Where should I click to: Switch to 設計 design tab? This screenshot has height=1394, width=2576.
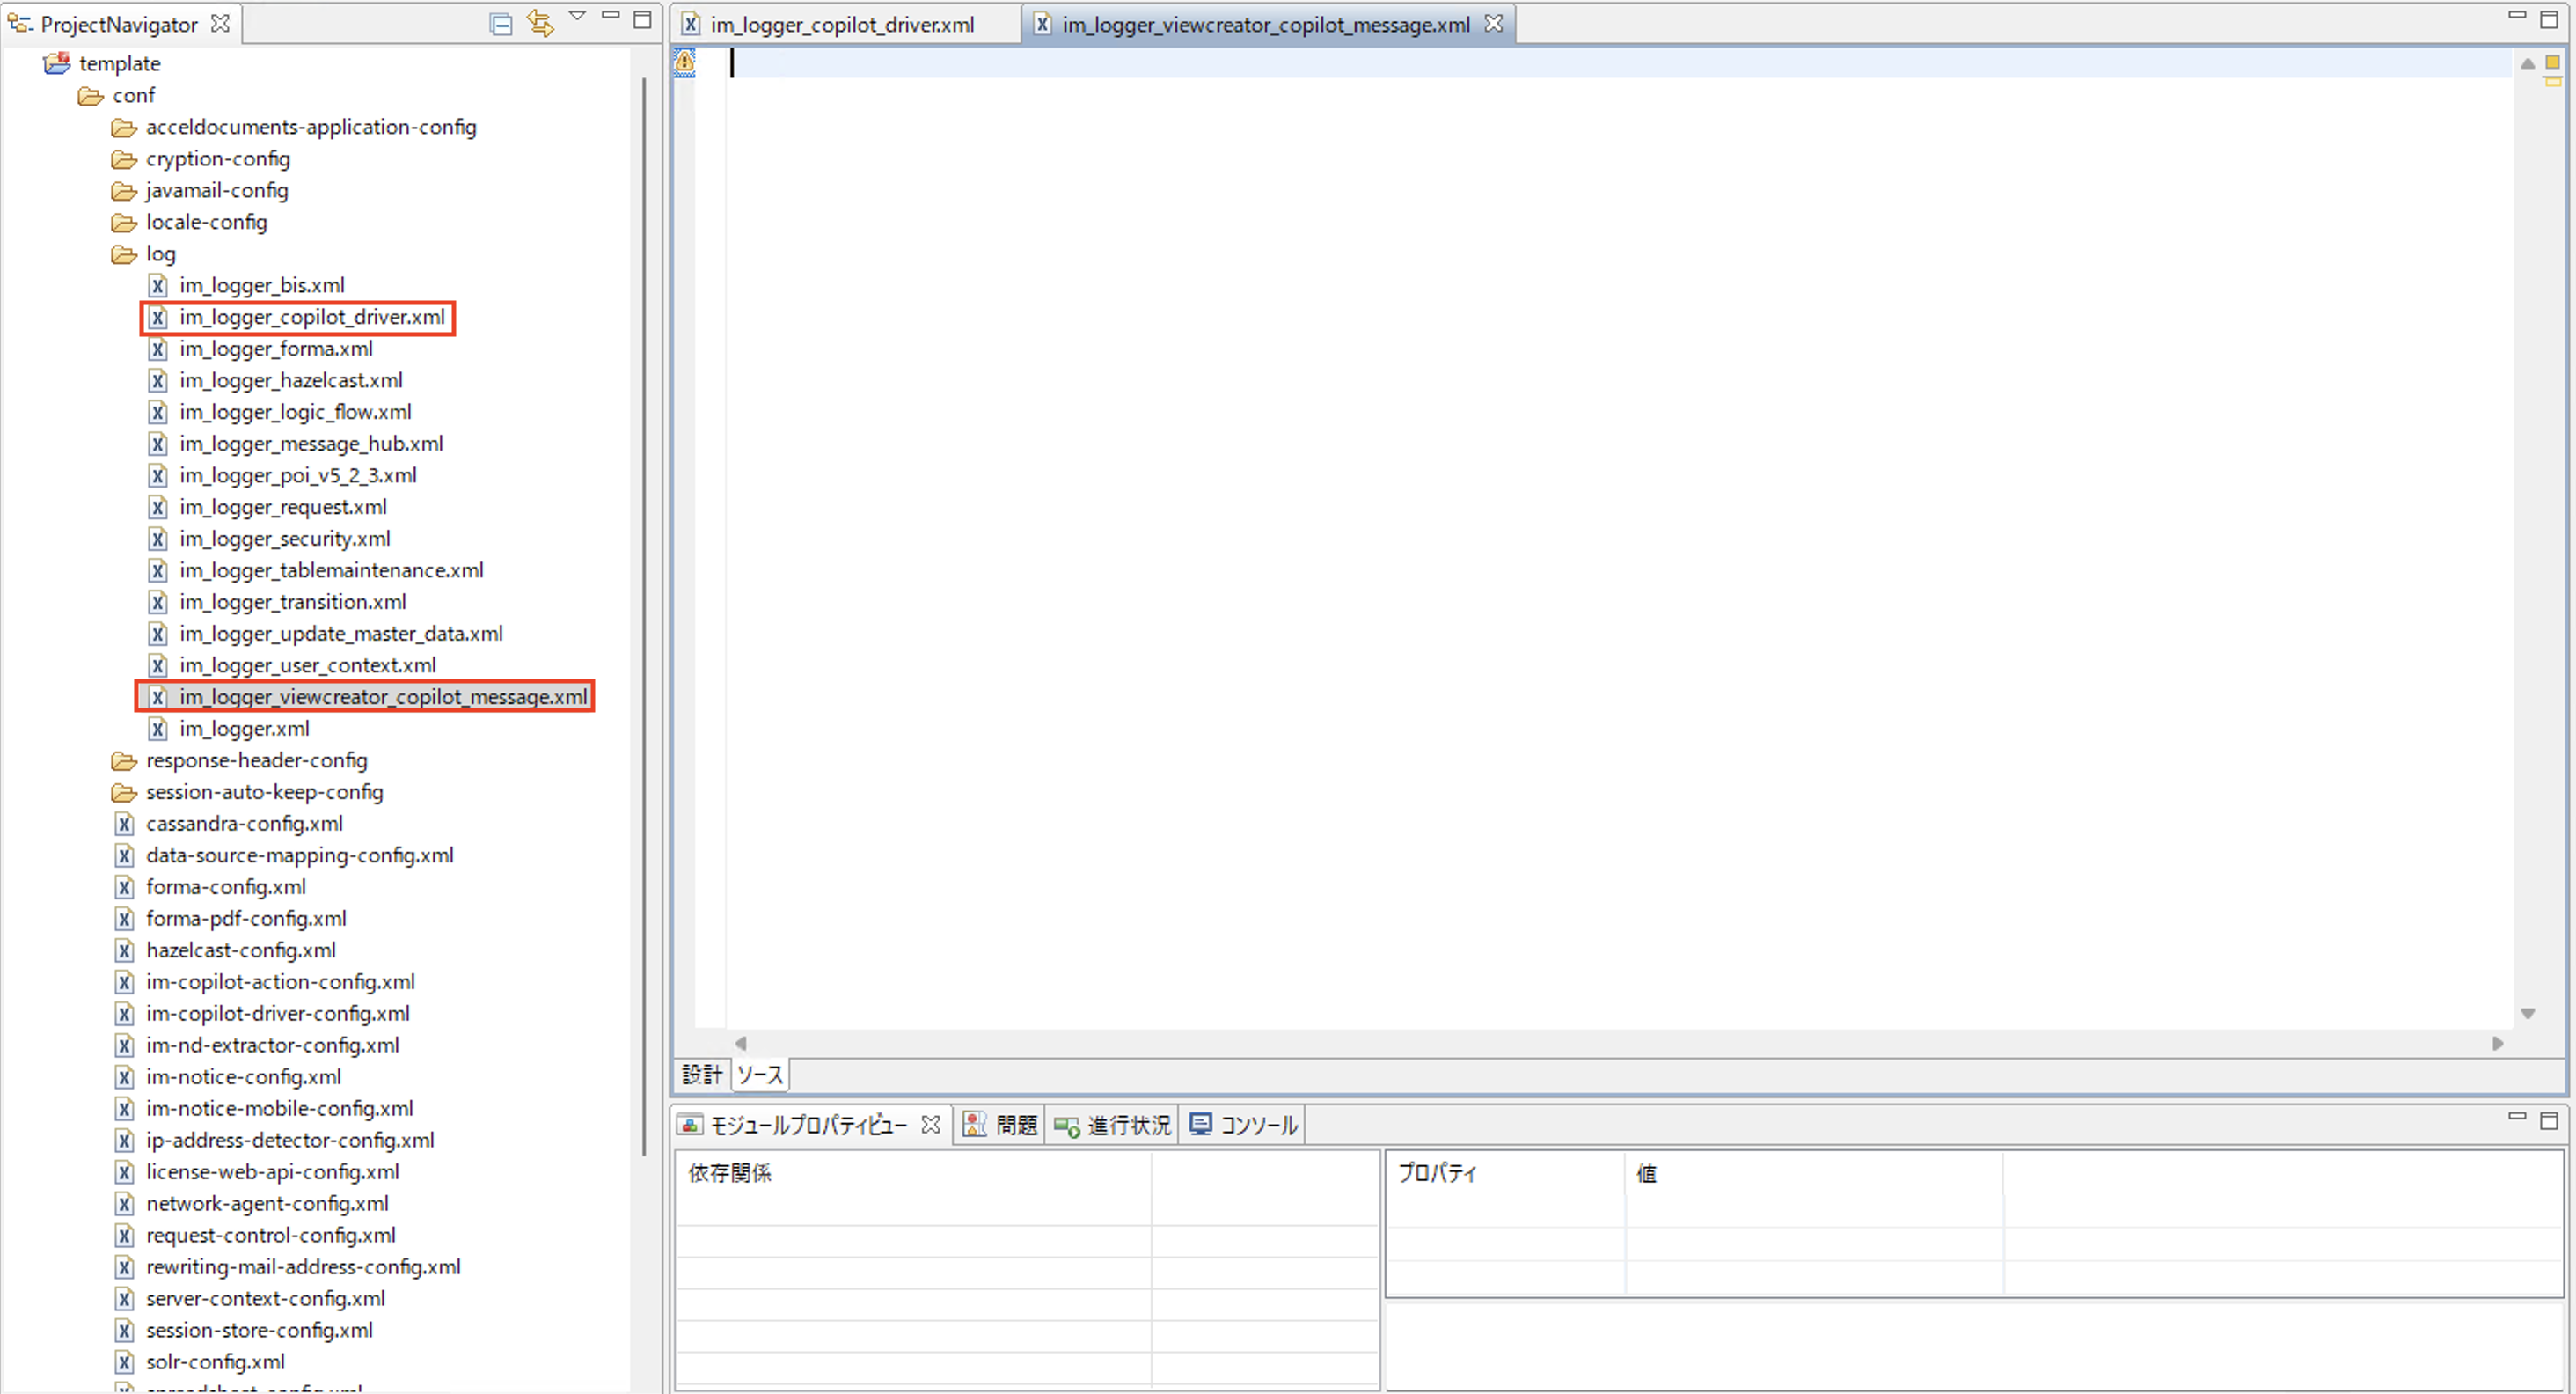click(702, 1075)
